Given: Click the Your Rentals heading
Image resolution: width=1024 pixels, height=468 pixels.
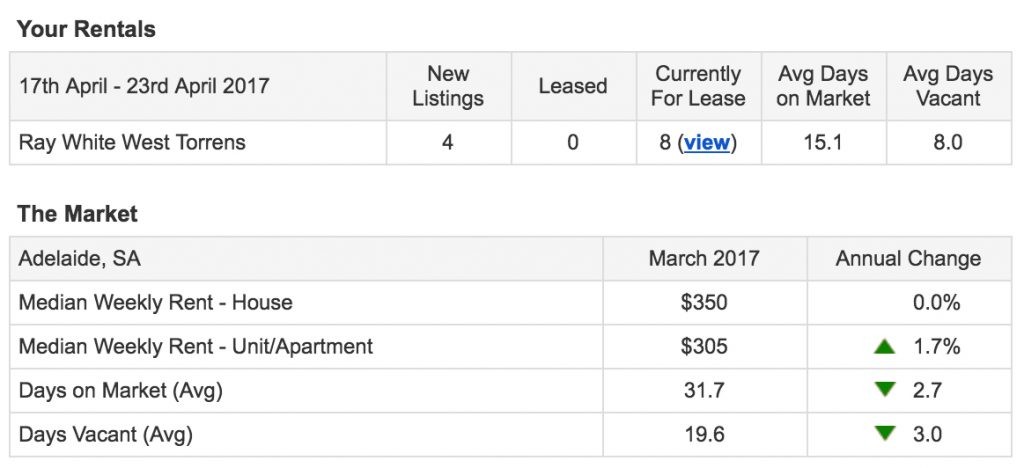Looking at the screenshot, I should [x=86, y=29].
